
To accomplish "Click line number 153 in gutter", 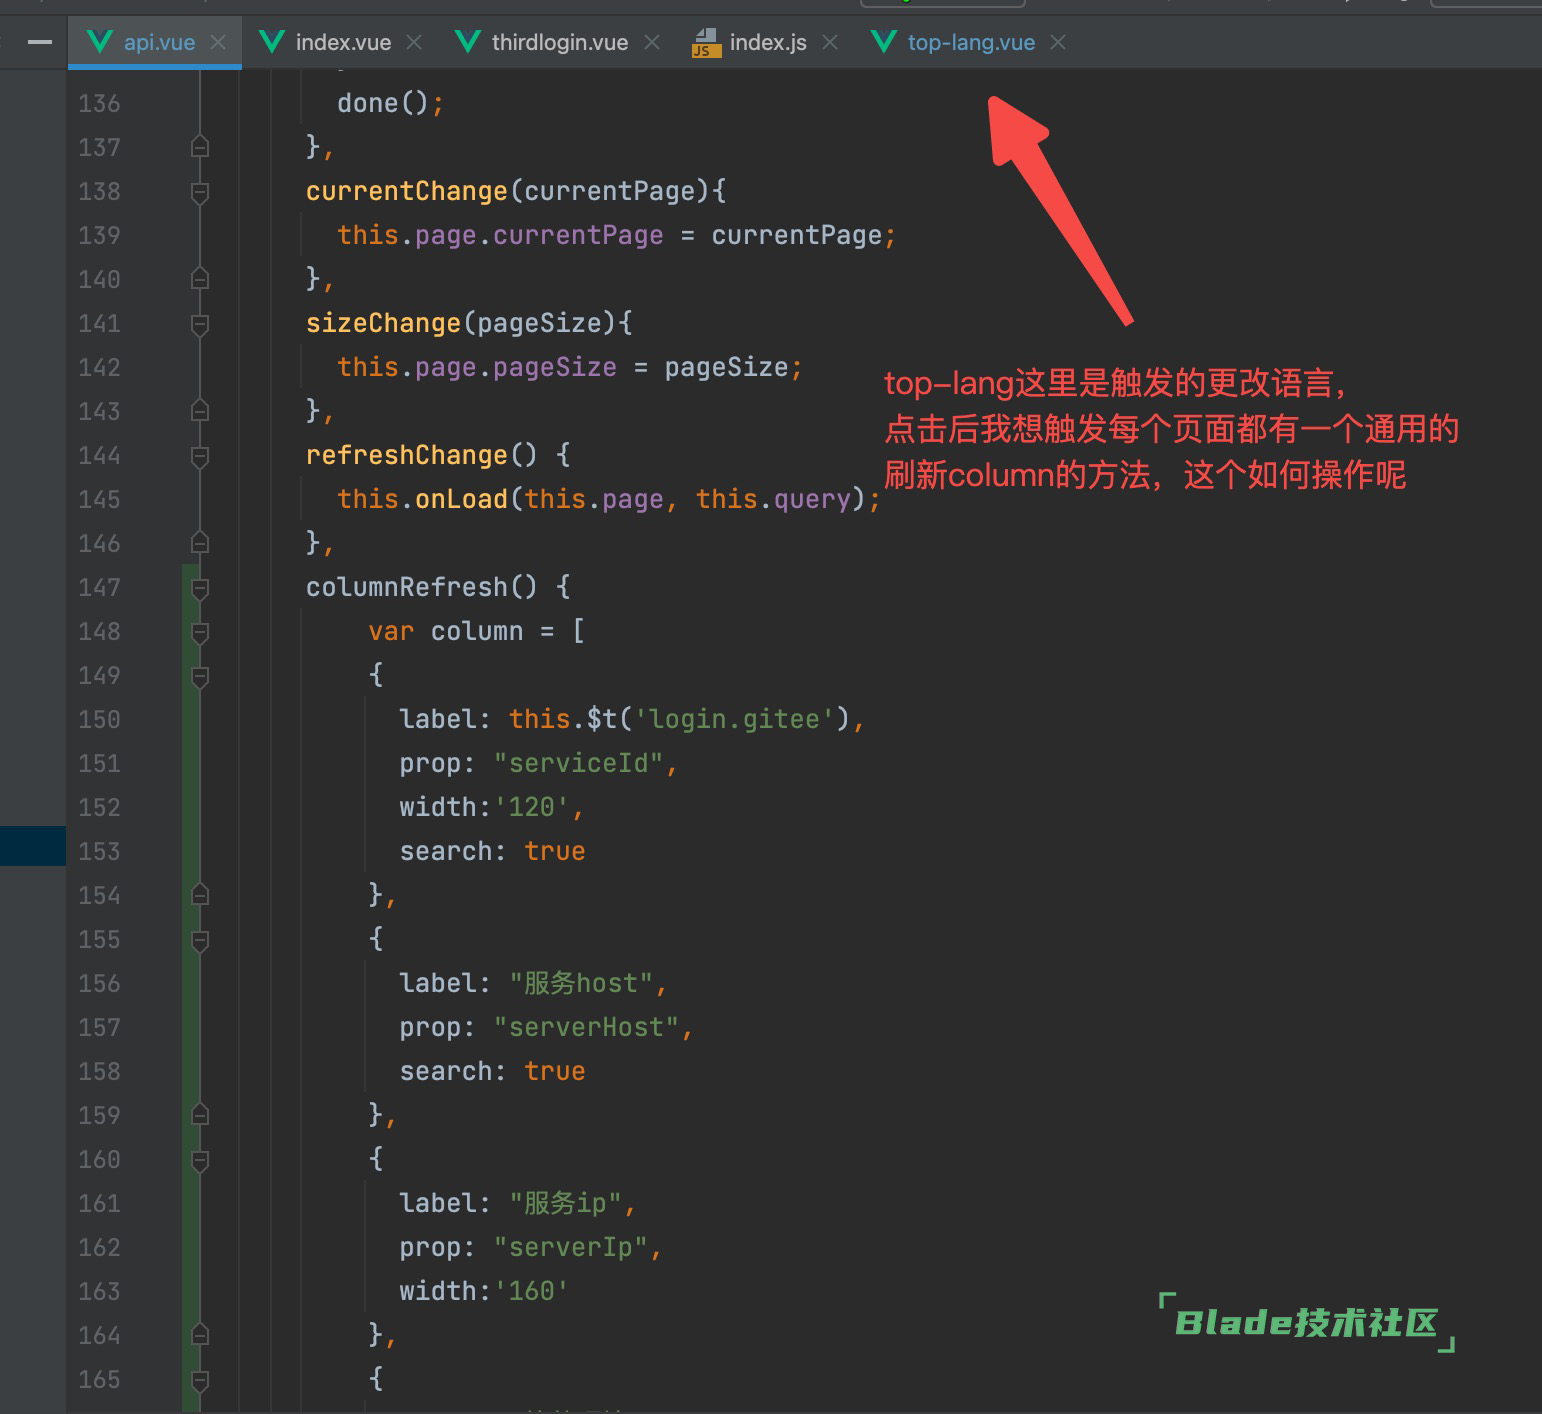I will (x=99, y=851).
